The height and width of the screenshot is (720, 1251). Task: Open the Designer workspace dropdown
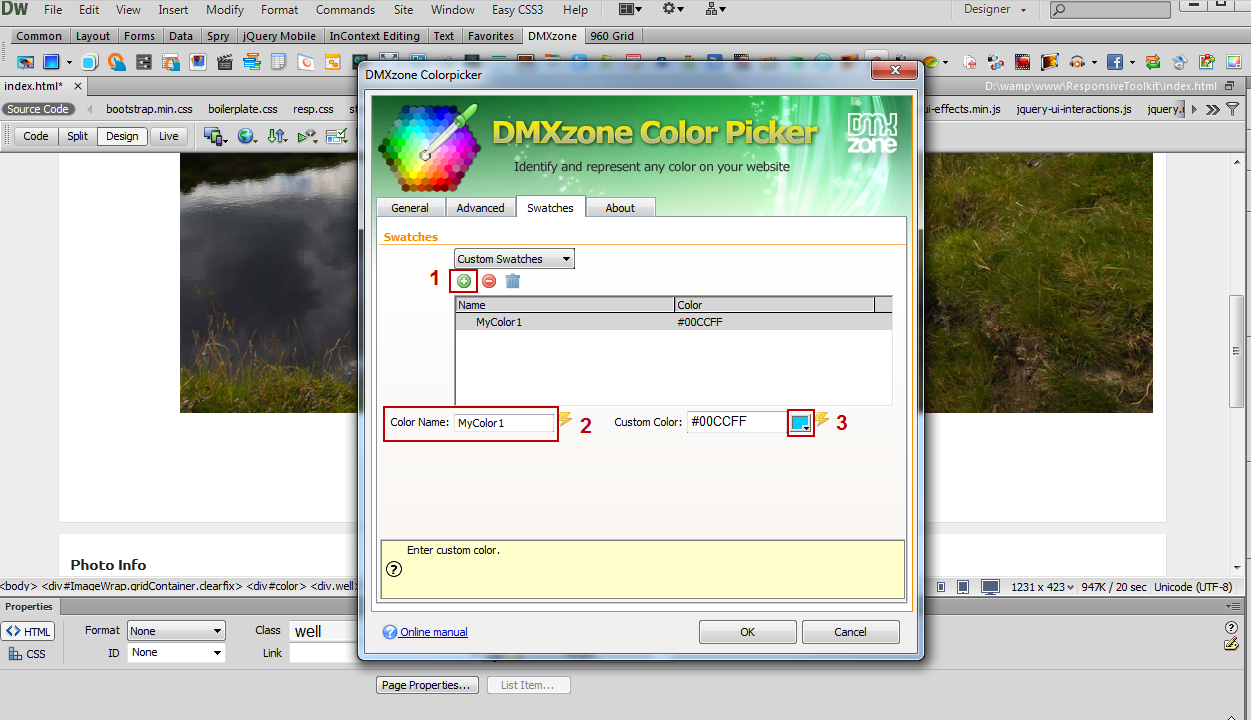994,9
